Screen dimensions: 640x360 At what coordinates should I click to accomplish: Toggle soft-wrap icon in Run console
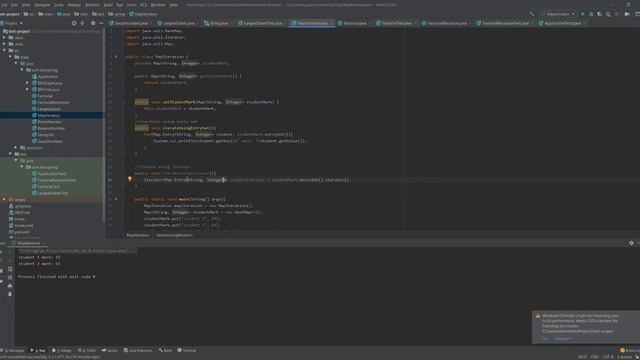click(x=10, y=269)
